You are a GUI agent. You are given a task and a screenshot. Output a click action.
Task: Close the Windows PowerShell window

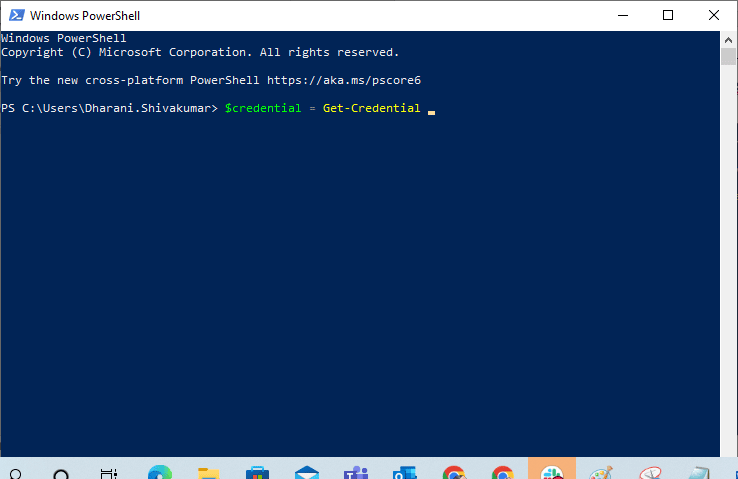(x=714, y=16)
